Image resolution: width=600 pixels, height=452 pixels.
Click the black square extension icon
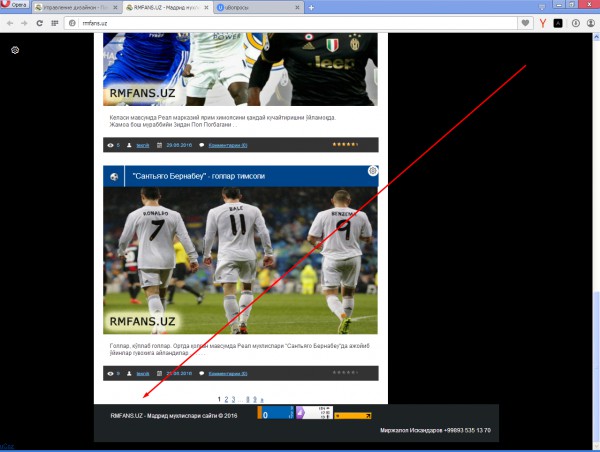pyautogui.click(x=558, y=23)
